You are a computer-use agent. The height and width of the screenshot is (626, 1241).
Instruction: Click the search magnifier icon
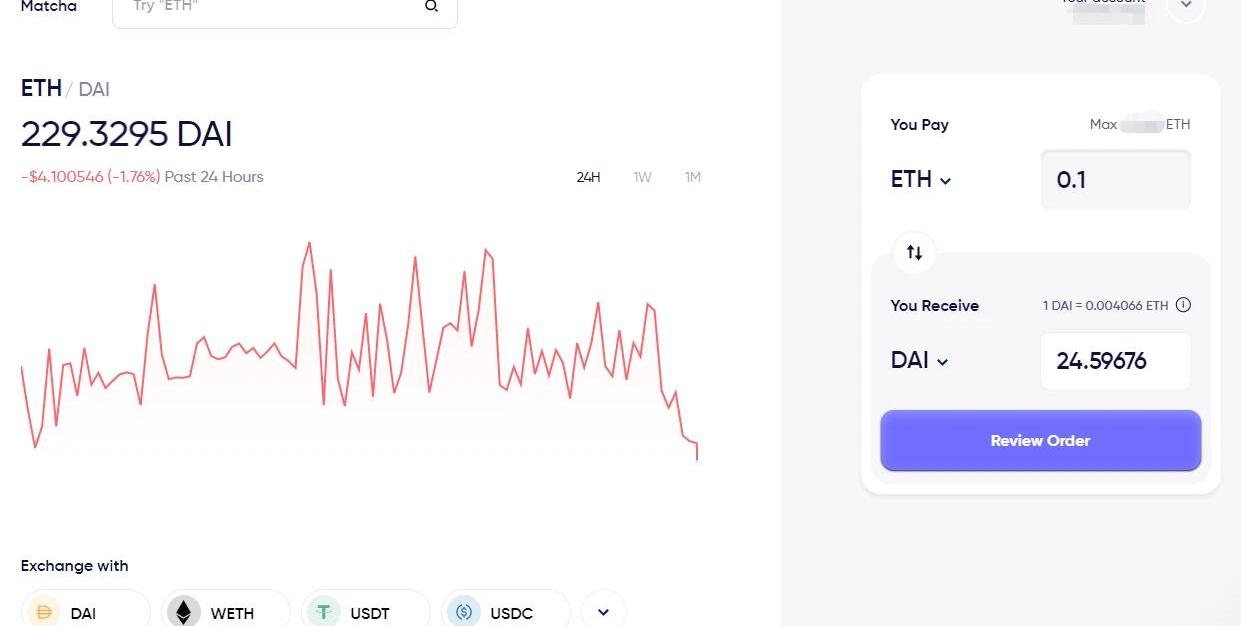431,6
